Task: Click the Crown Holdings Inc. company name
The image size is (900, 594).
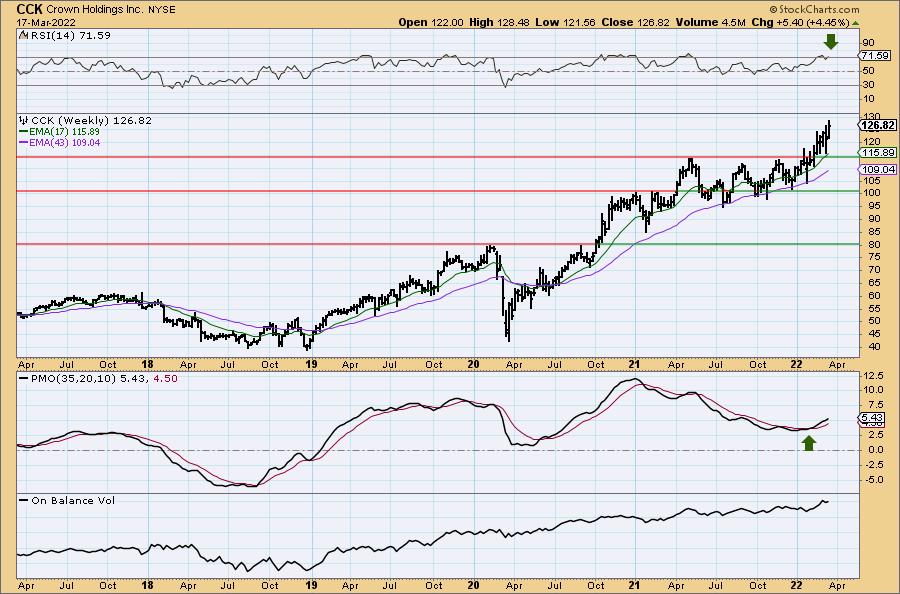Action: click(x=94, y=10)
